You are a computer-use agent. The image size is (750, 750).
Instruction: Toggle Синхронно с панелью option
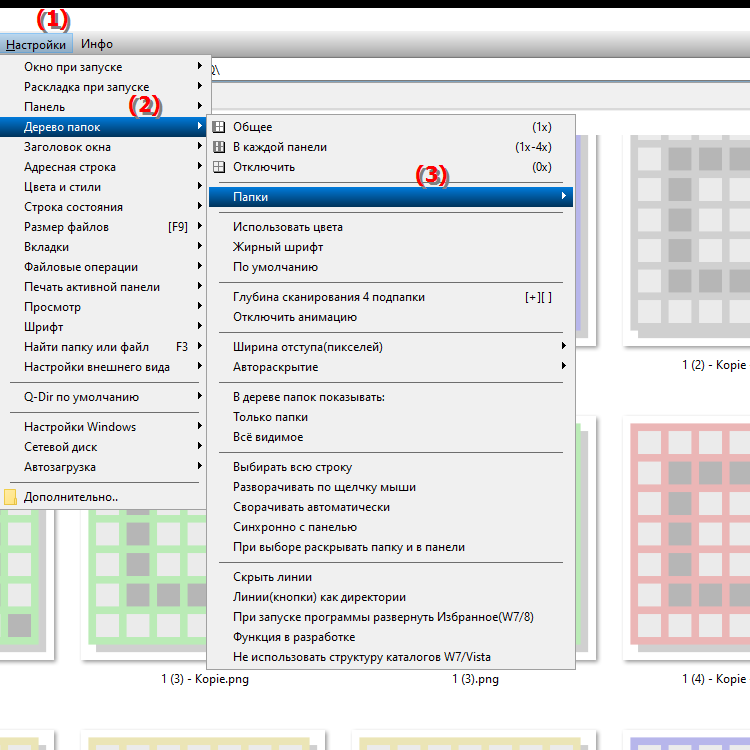tap(391, 528)
